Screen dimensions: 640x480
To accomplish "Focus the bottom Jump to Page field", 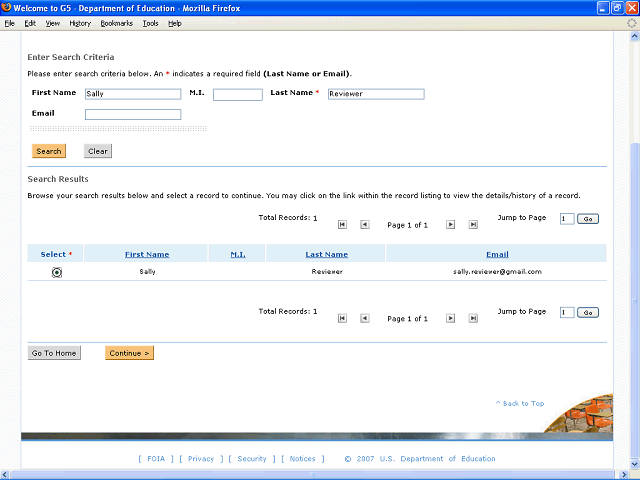I will 567,312.
